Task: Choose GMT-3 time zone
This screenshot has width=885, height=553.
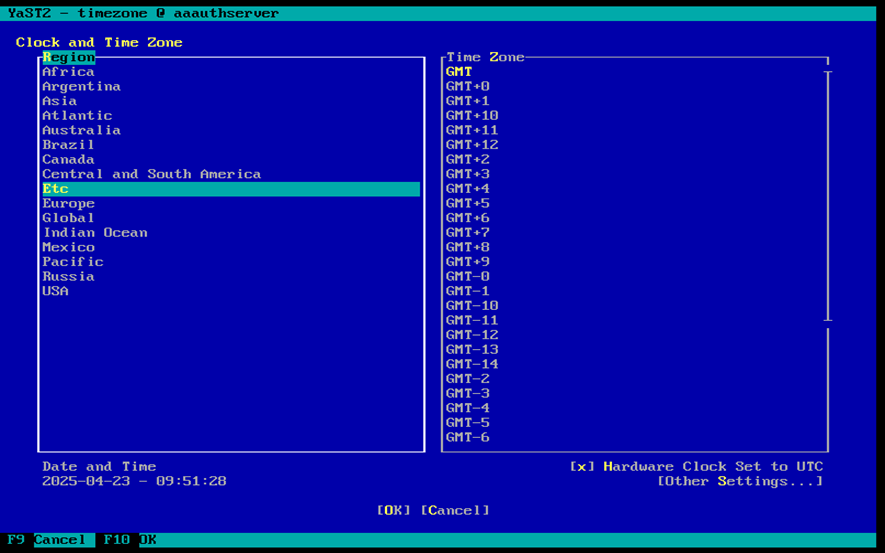Action: coord(468,394)
